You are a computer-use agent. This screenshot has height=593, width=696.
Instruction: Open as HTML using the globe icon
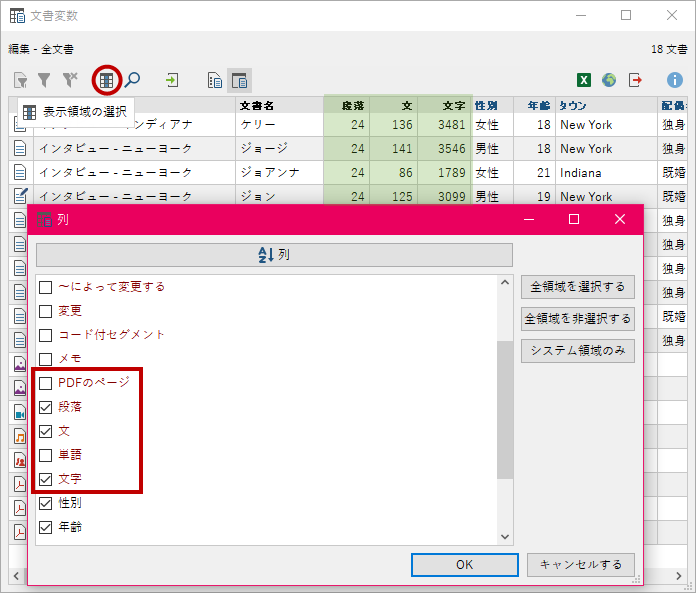click(609, 80)
